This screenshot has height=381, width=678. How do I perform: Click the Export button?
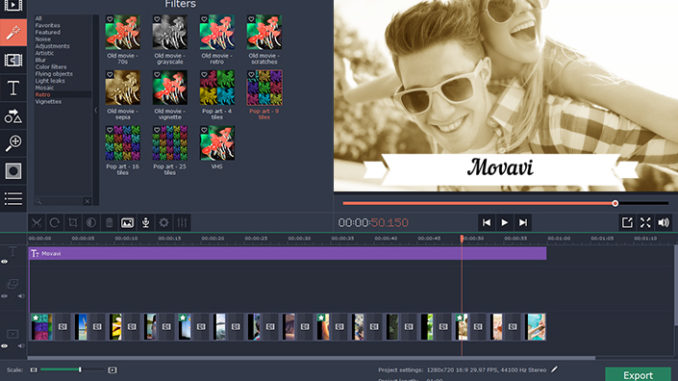(x=638, y=375)
